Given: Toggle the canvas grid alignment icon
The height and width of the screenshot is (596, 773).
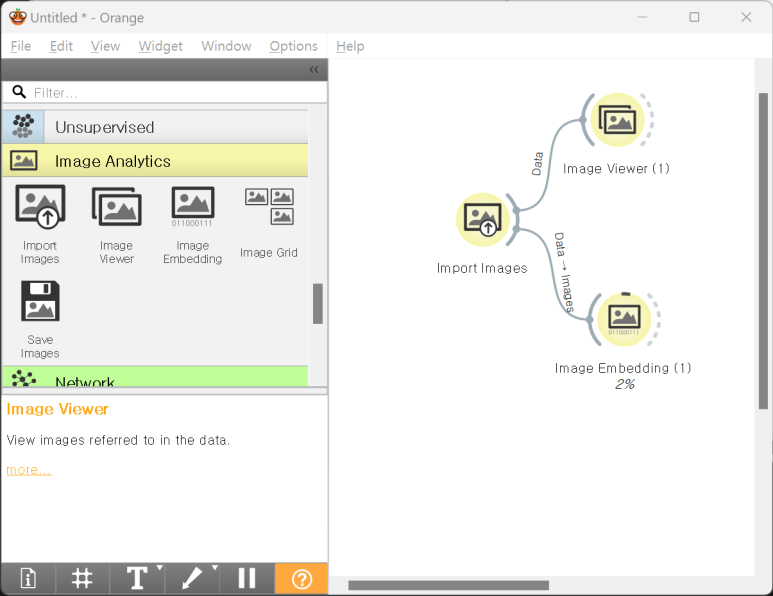Looking at the screenshot, I should click(82, 578).
